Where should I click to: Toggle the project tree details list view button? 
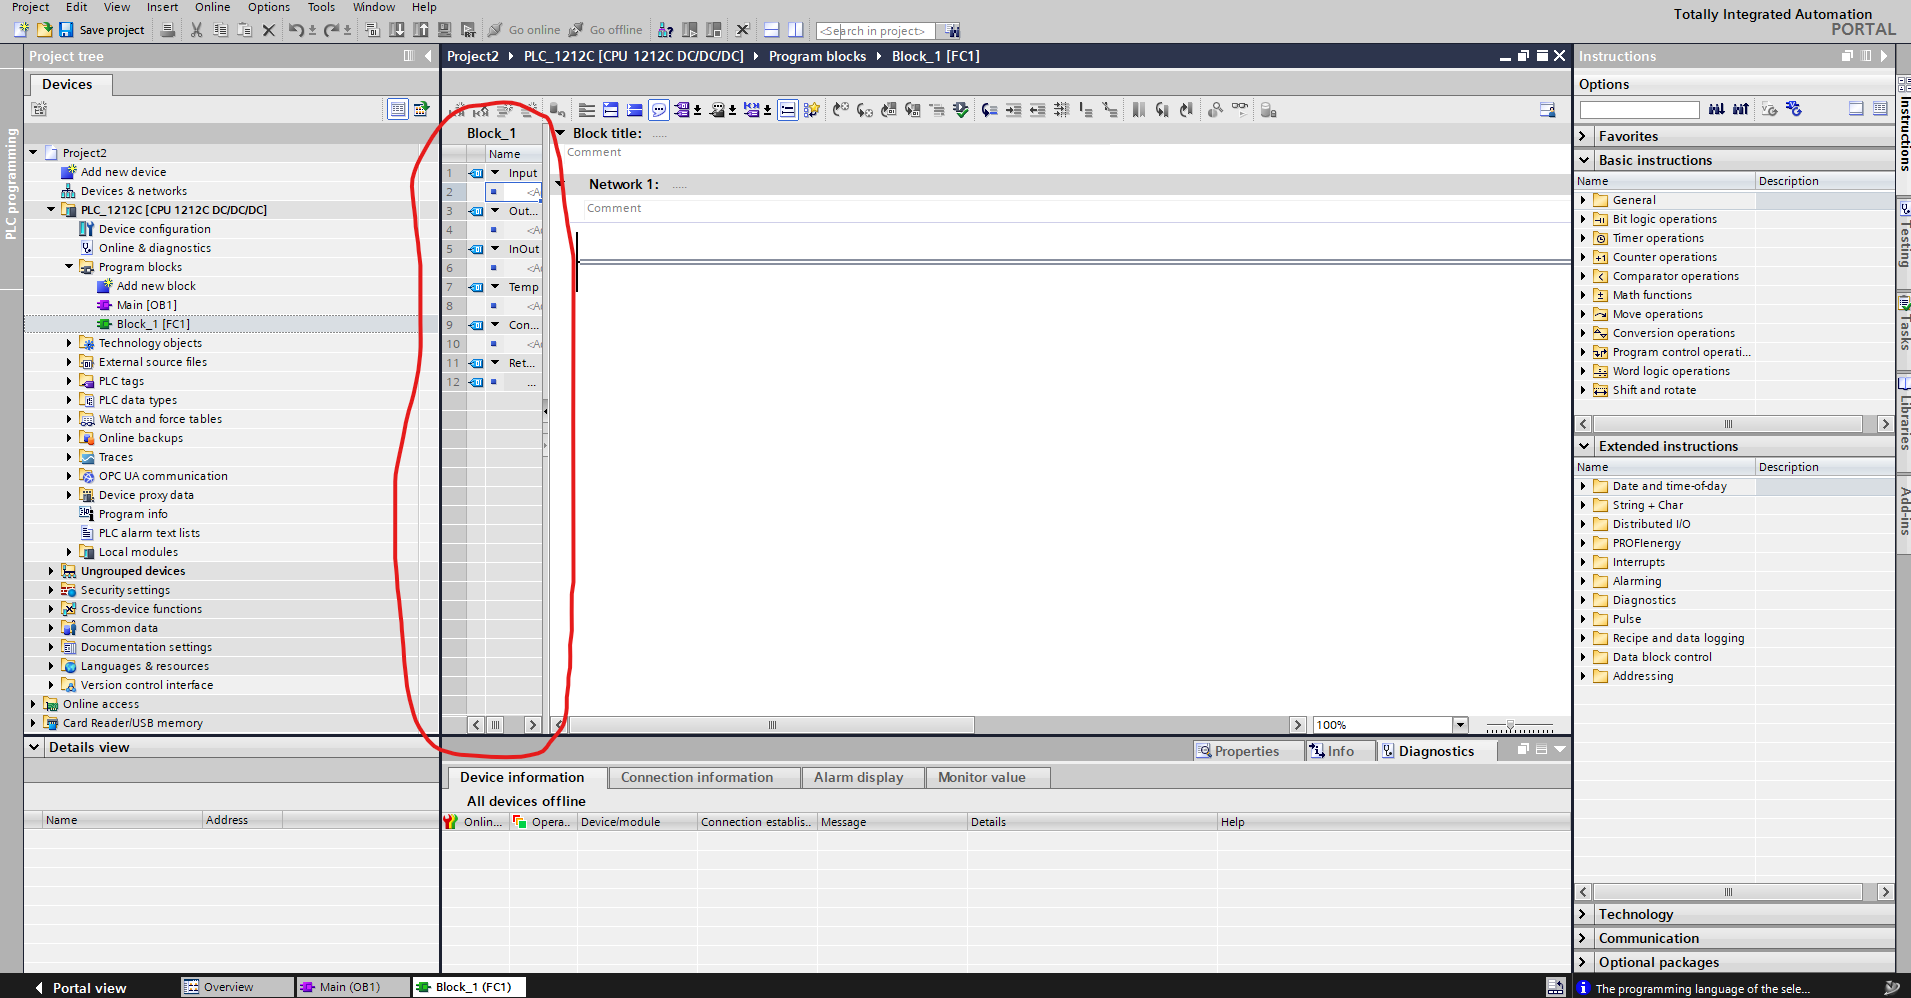397,109
